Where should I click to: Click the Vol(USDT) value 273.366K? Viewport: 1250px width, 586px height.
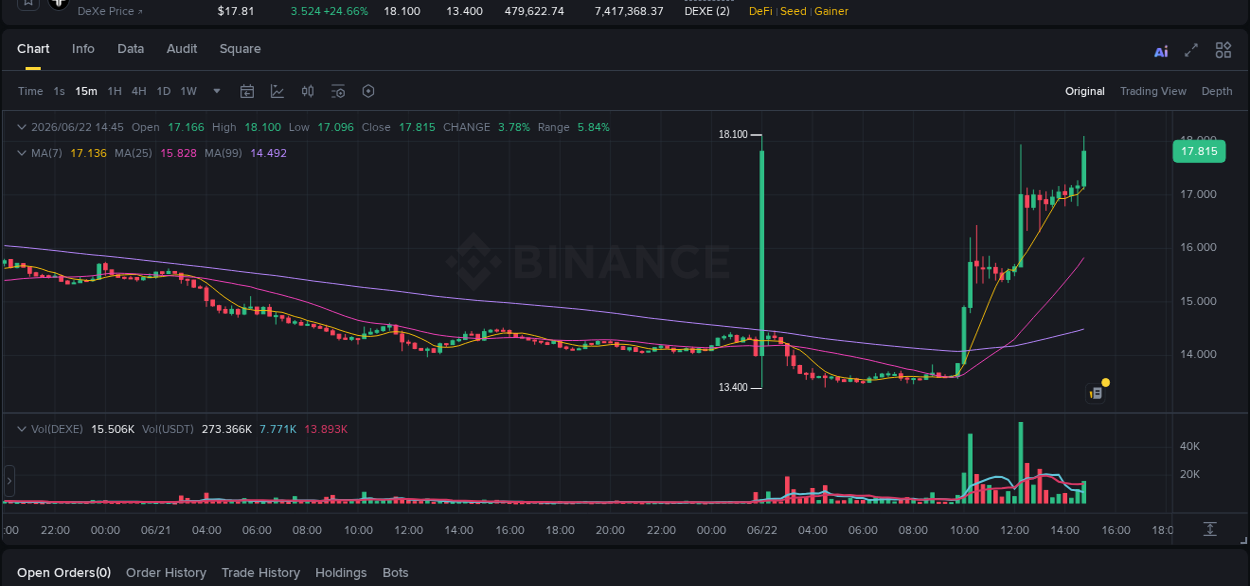tap(225, 429)
